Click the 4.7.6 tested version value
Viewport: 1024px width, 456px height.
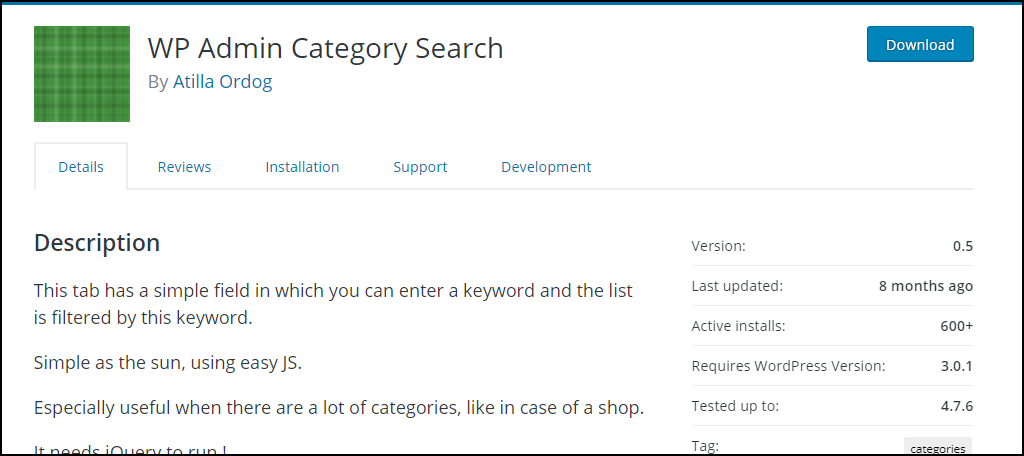click(957, 406)
